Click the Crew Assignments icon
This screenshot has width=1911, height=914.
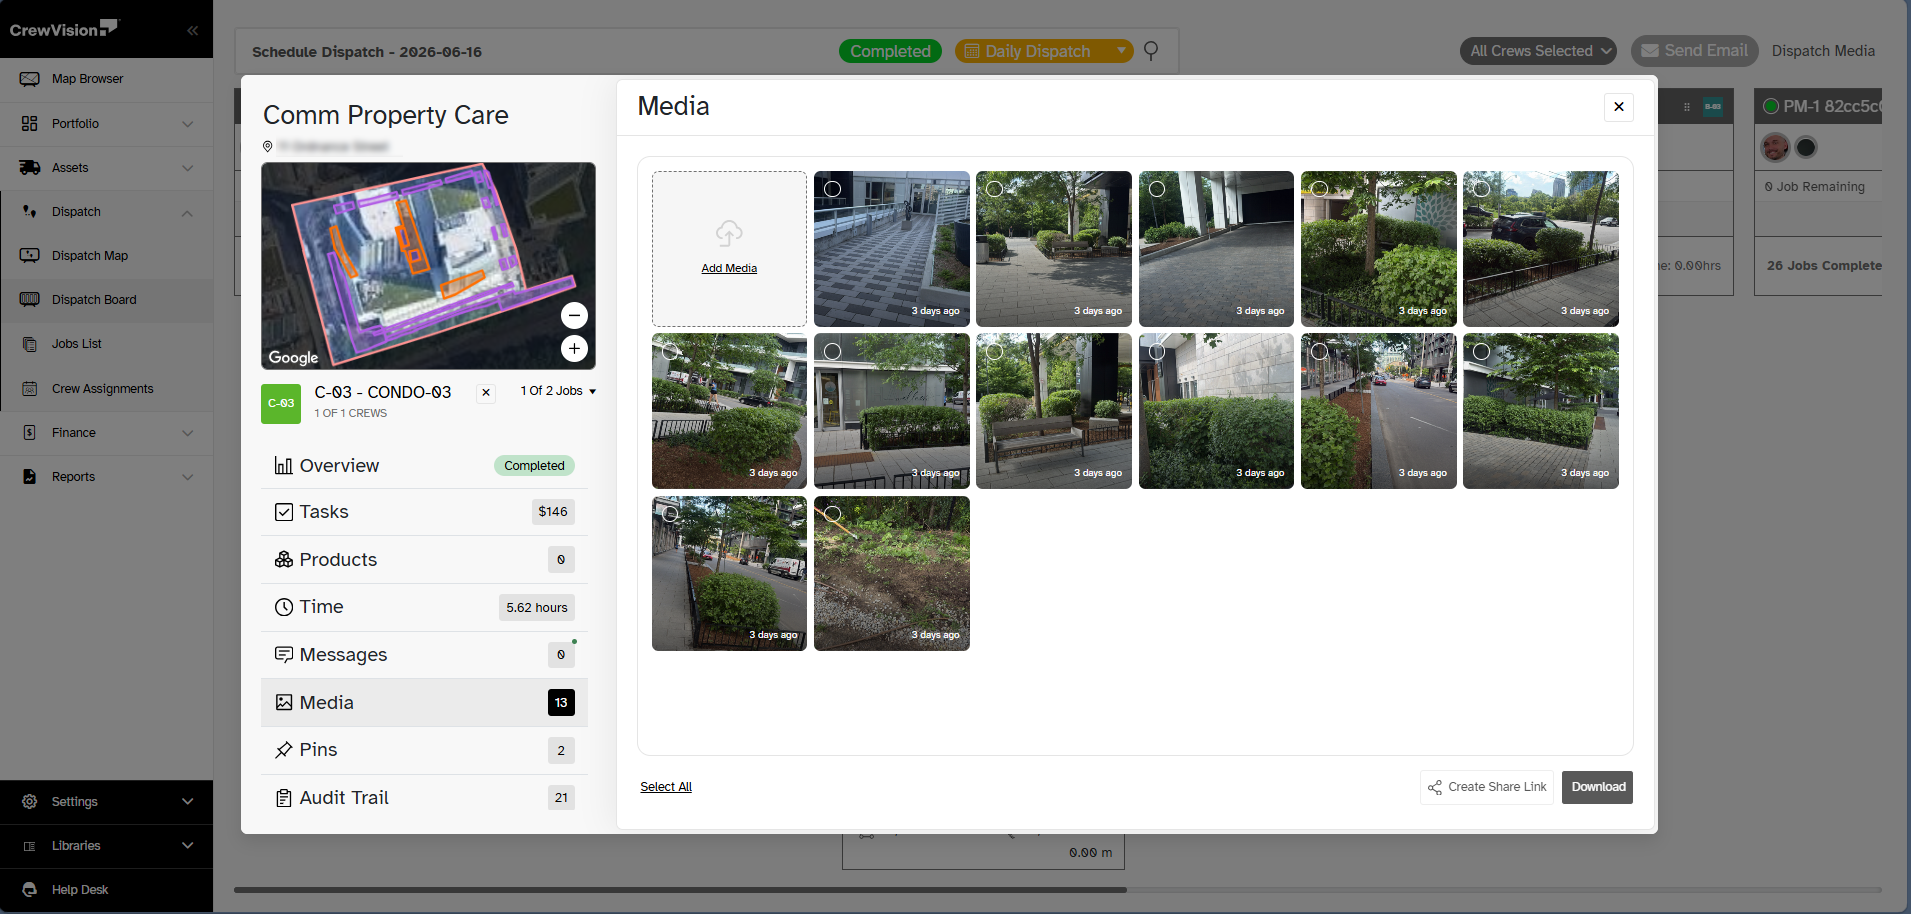30,389
